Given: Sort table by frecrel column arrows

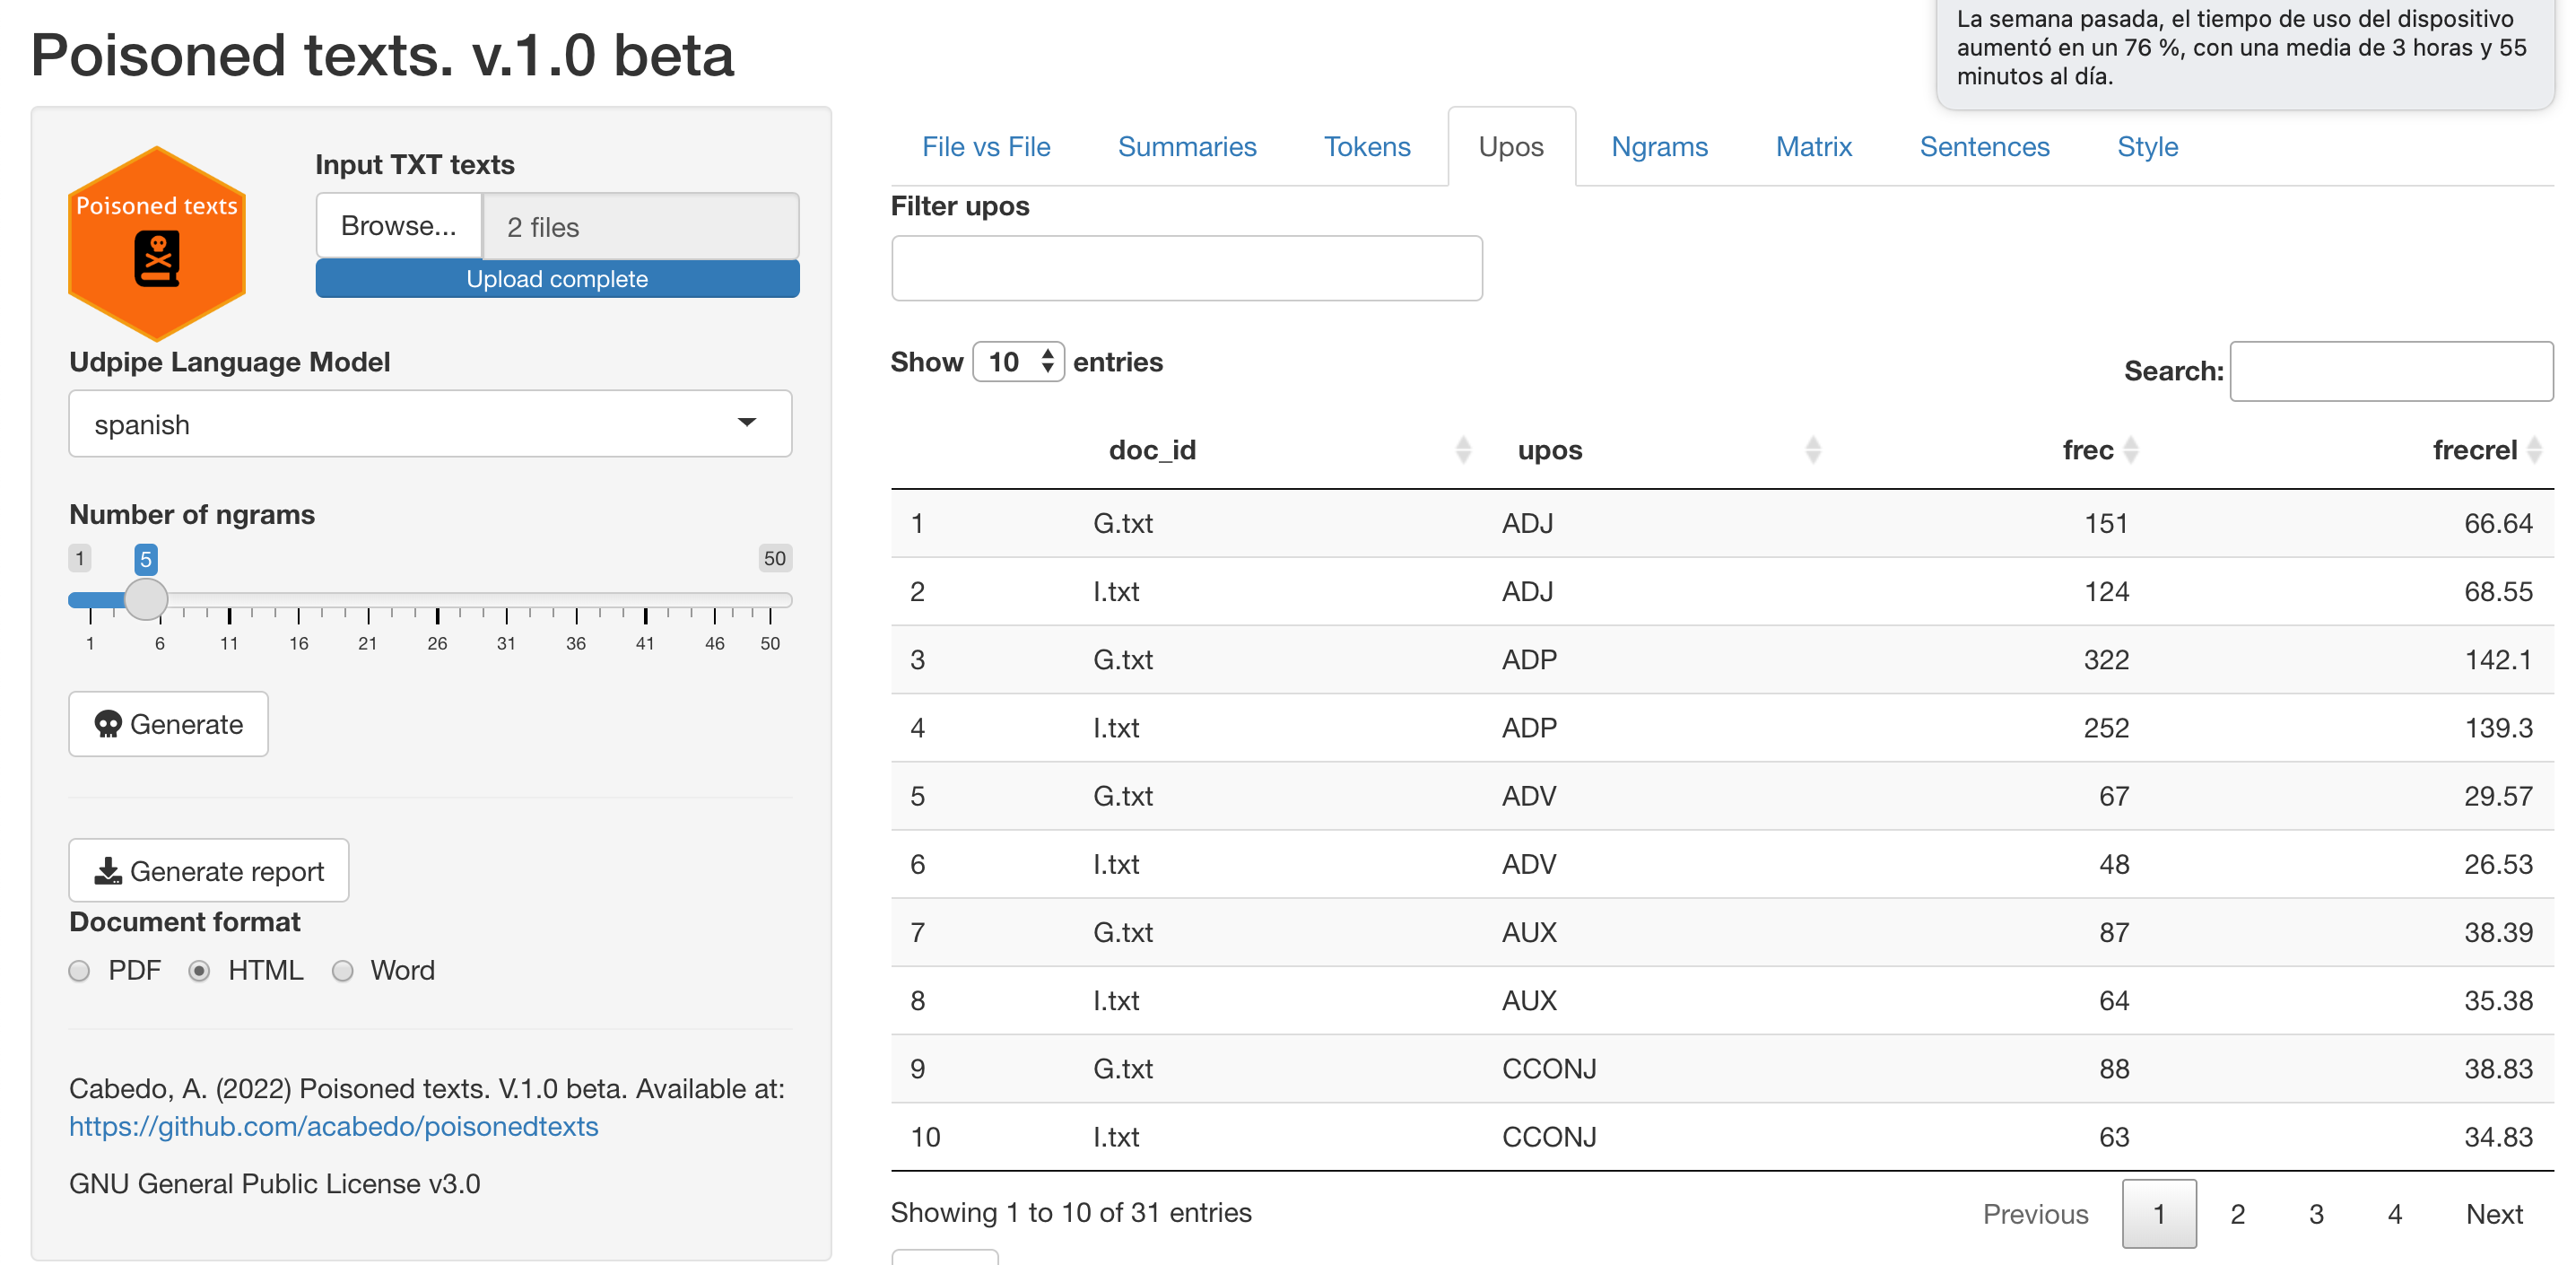Looking at the screenshot, I should pyautogui.click(x=2534, y=450).
